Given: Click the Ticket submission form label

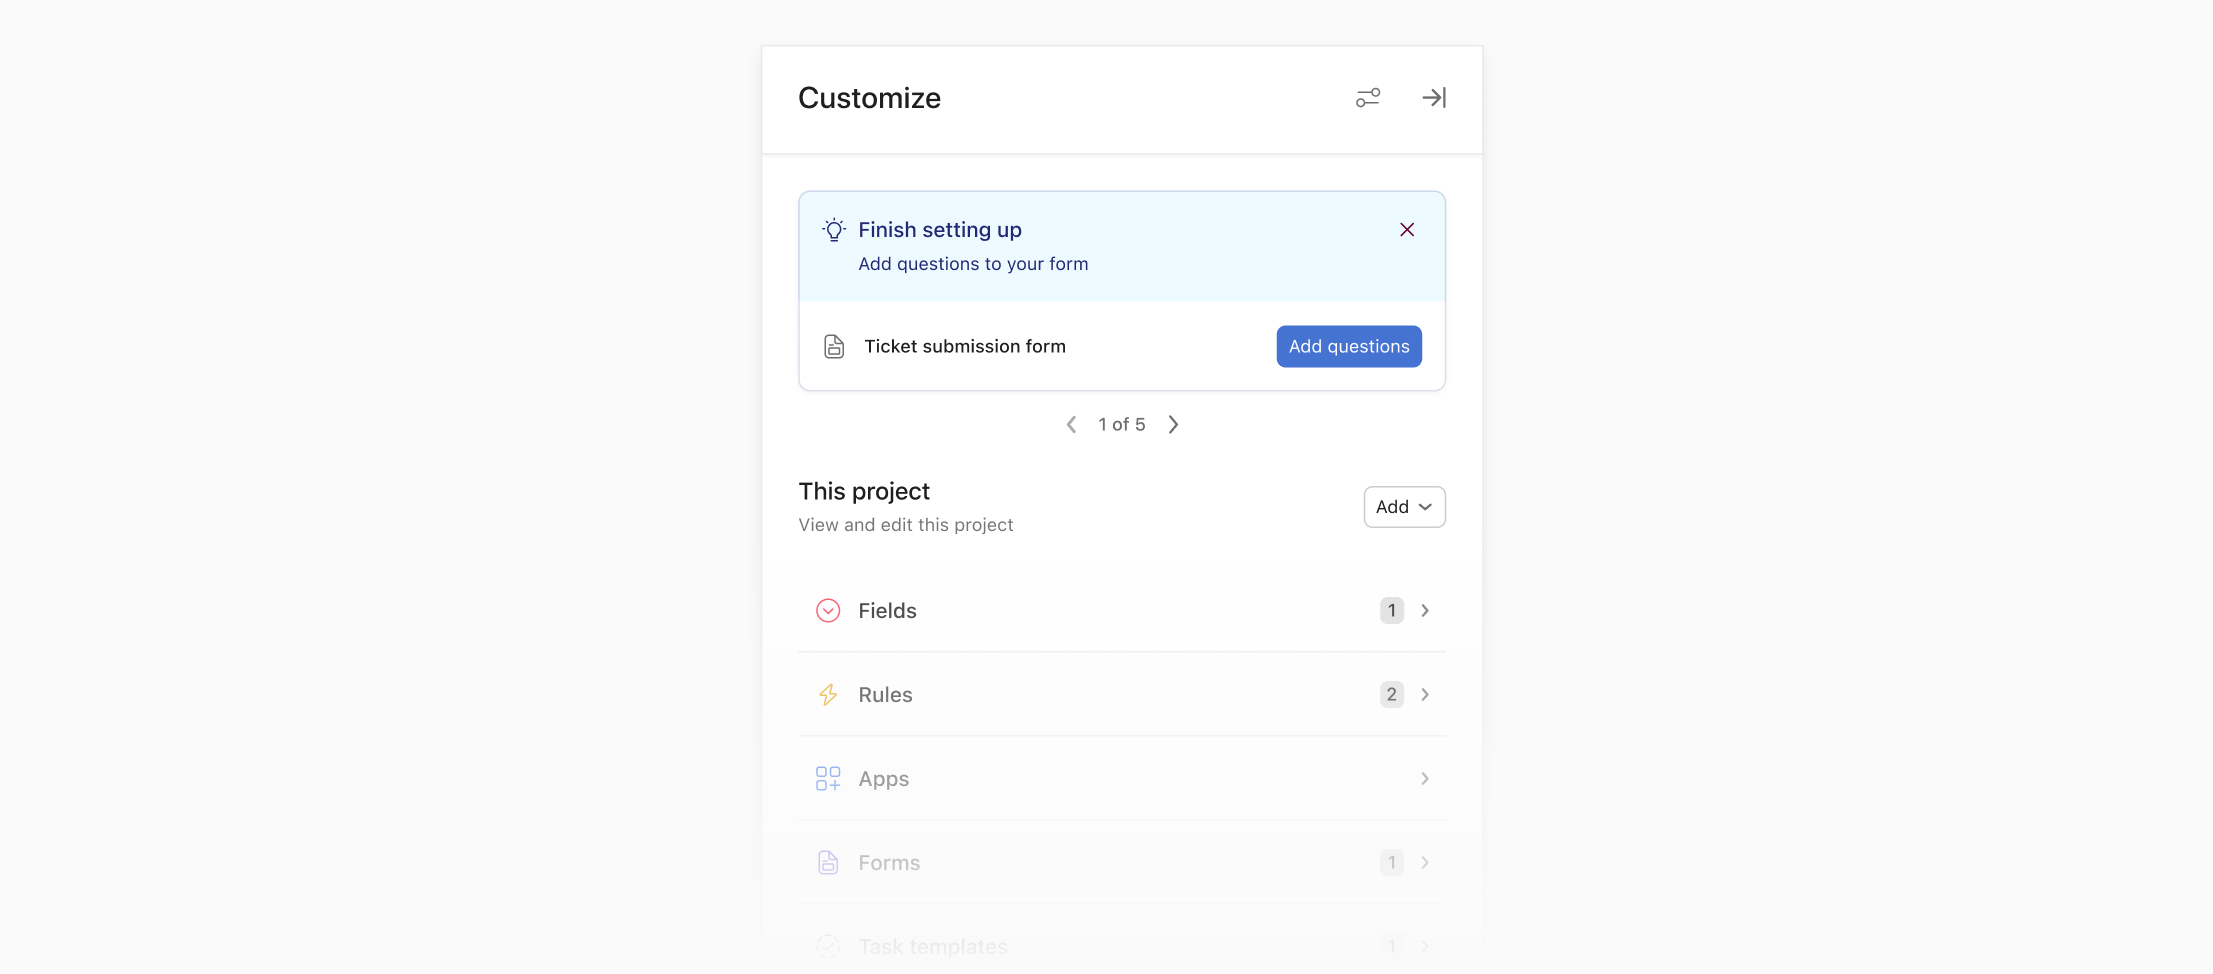Looking at the screenshot, I should tap(965, 347).
